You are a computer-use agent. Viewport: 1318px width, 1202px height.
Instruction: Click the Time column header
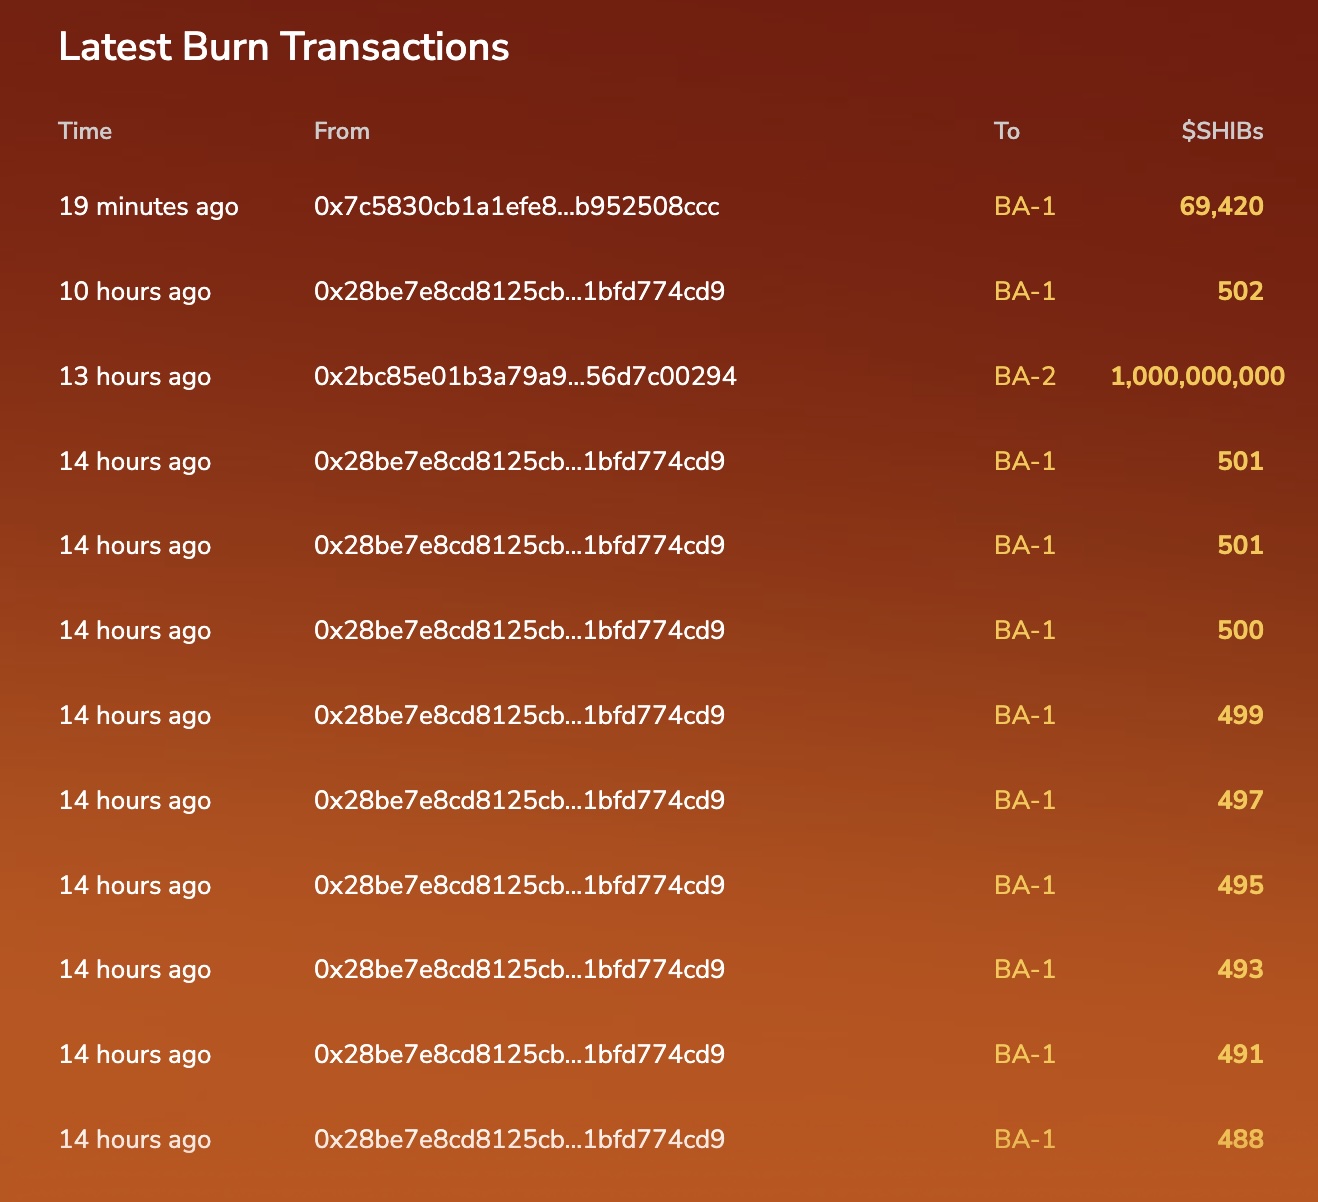pyautogui.click(x=85, y=131)
